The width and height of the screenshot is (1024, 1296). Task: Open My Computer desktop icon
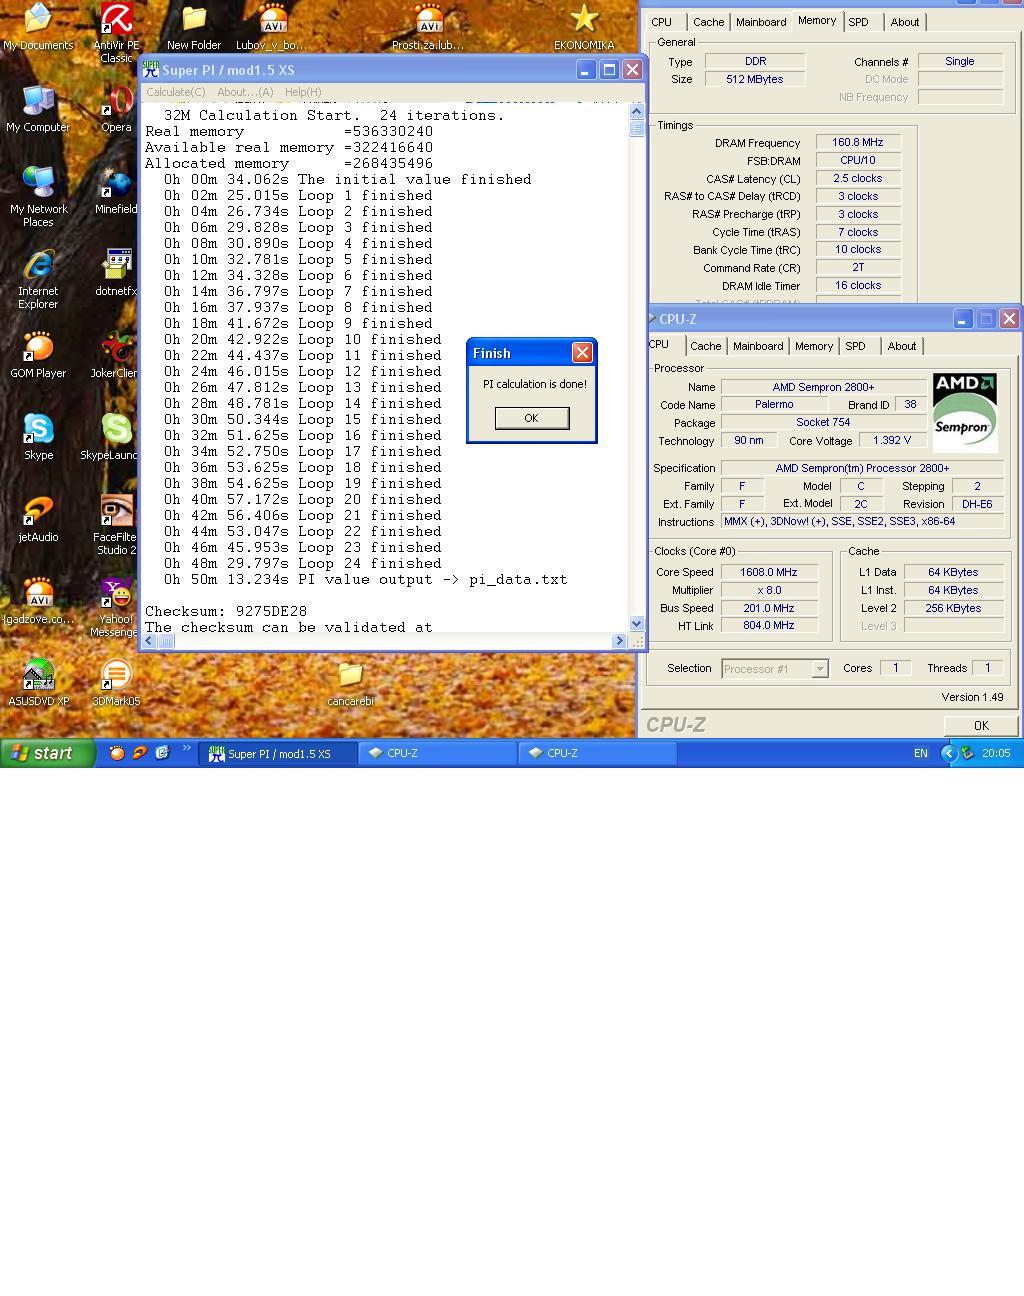click(x=38, y=108)
